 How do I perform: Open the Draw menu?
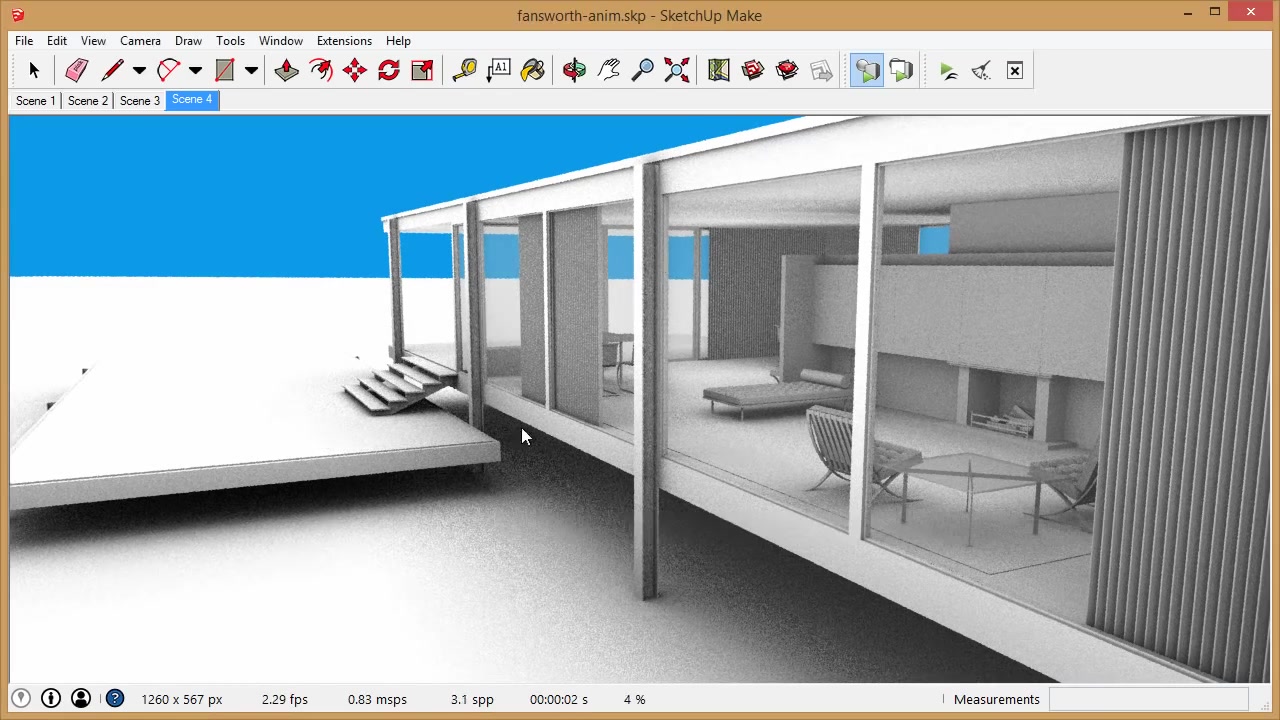pos(188,41)
